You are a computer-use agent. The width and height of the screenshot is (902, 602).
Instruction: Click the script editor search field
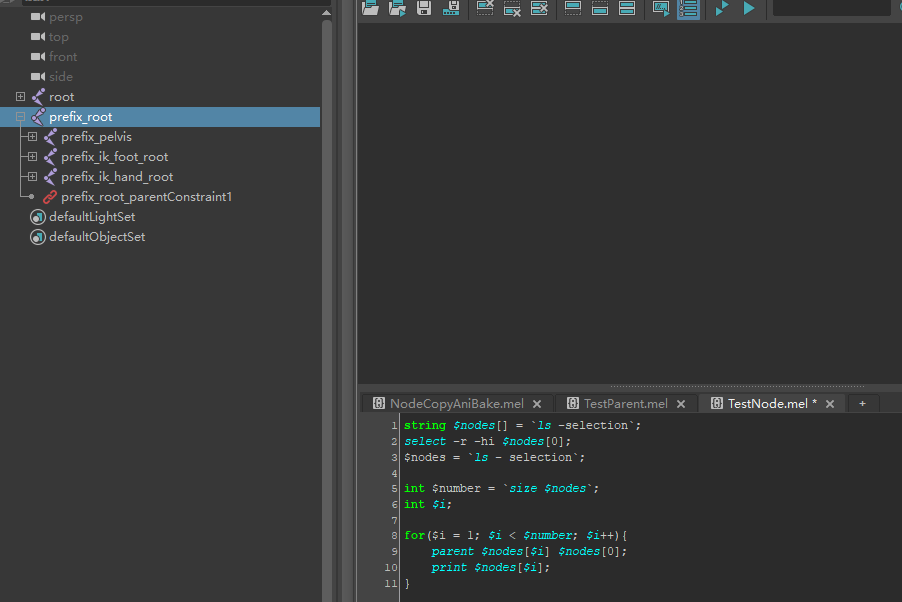[831, 7]
